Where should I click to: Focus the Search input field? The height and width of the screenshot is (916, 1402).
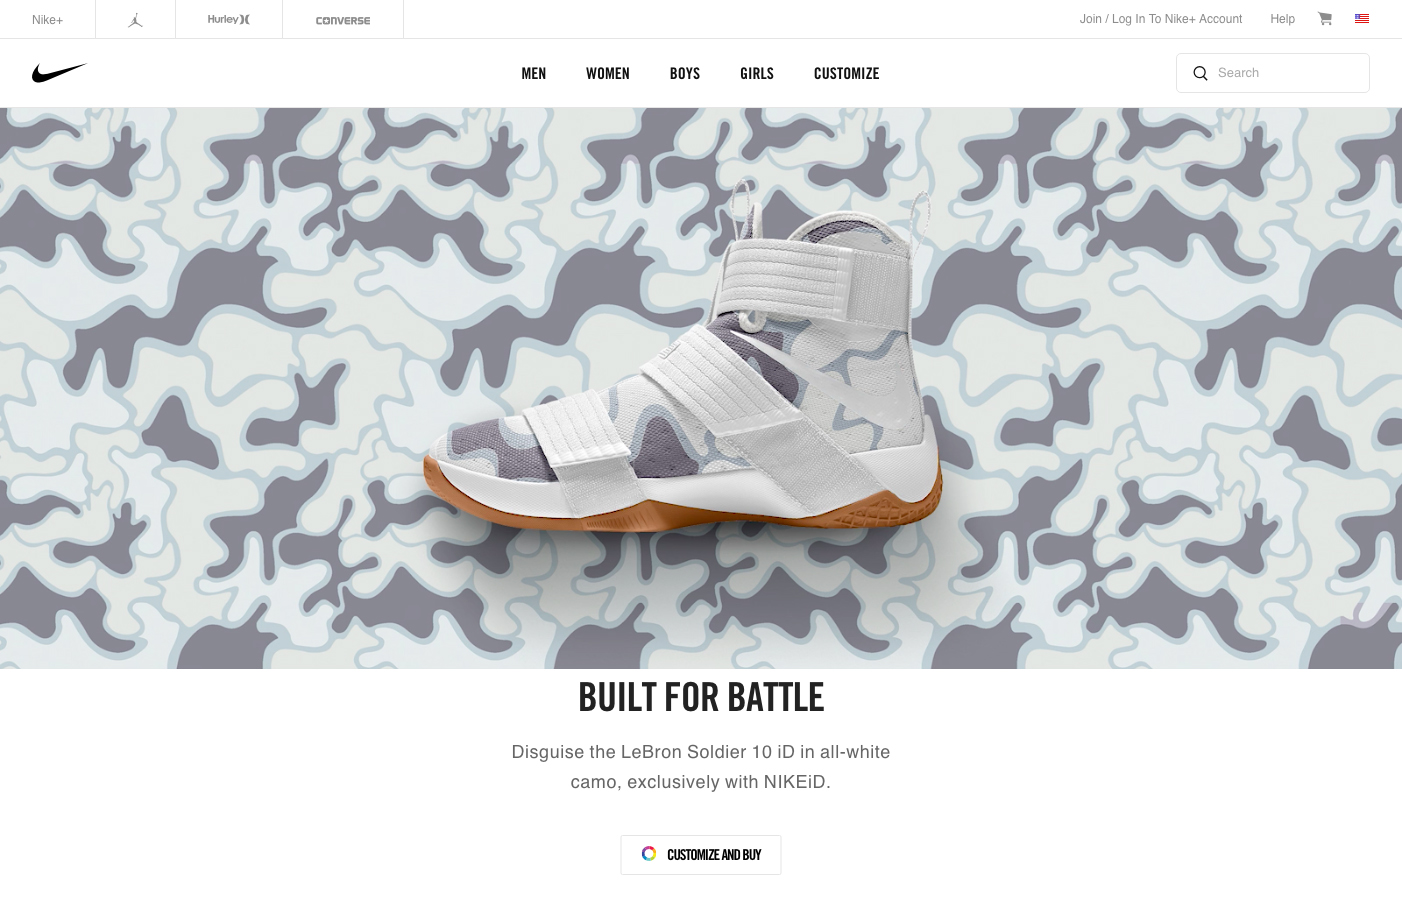(x=1273, y=73)
